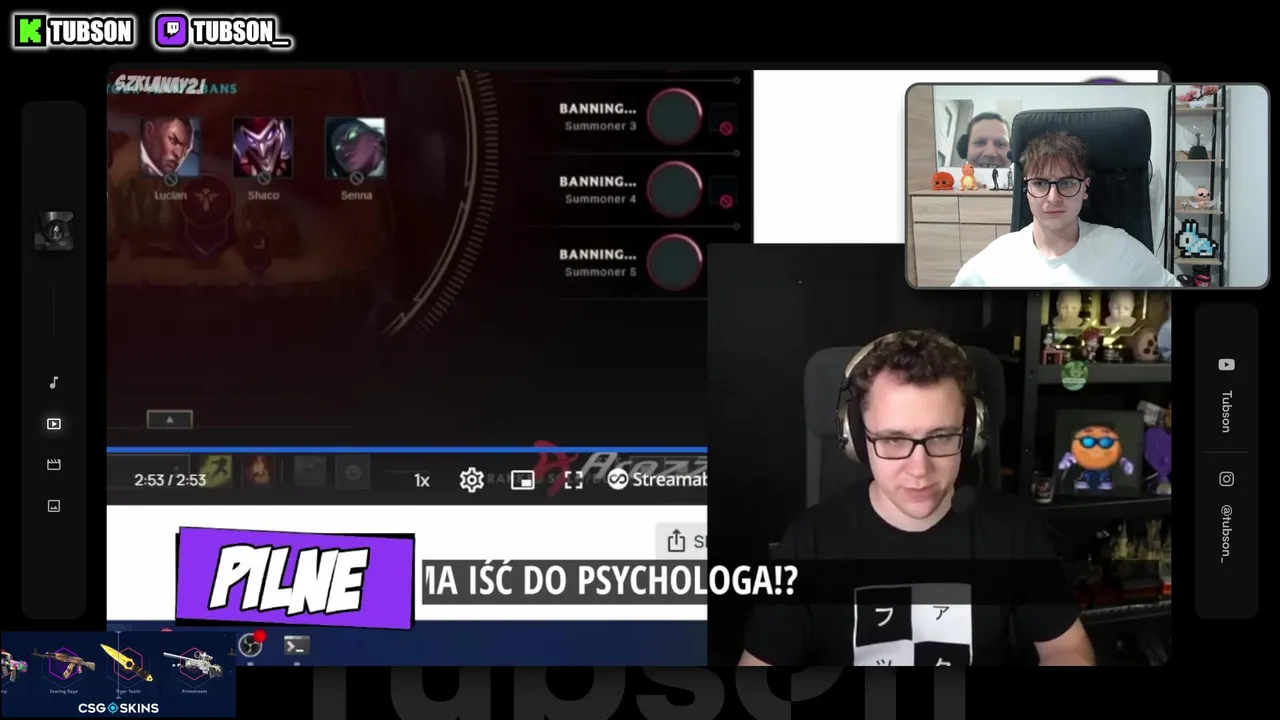
Task: Open the clapperboard sidebar icon
Action: click(x=54, y=465)
